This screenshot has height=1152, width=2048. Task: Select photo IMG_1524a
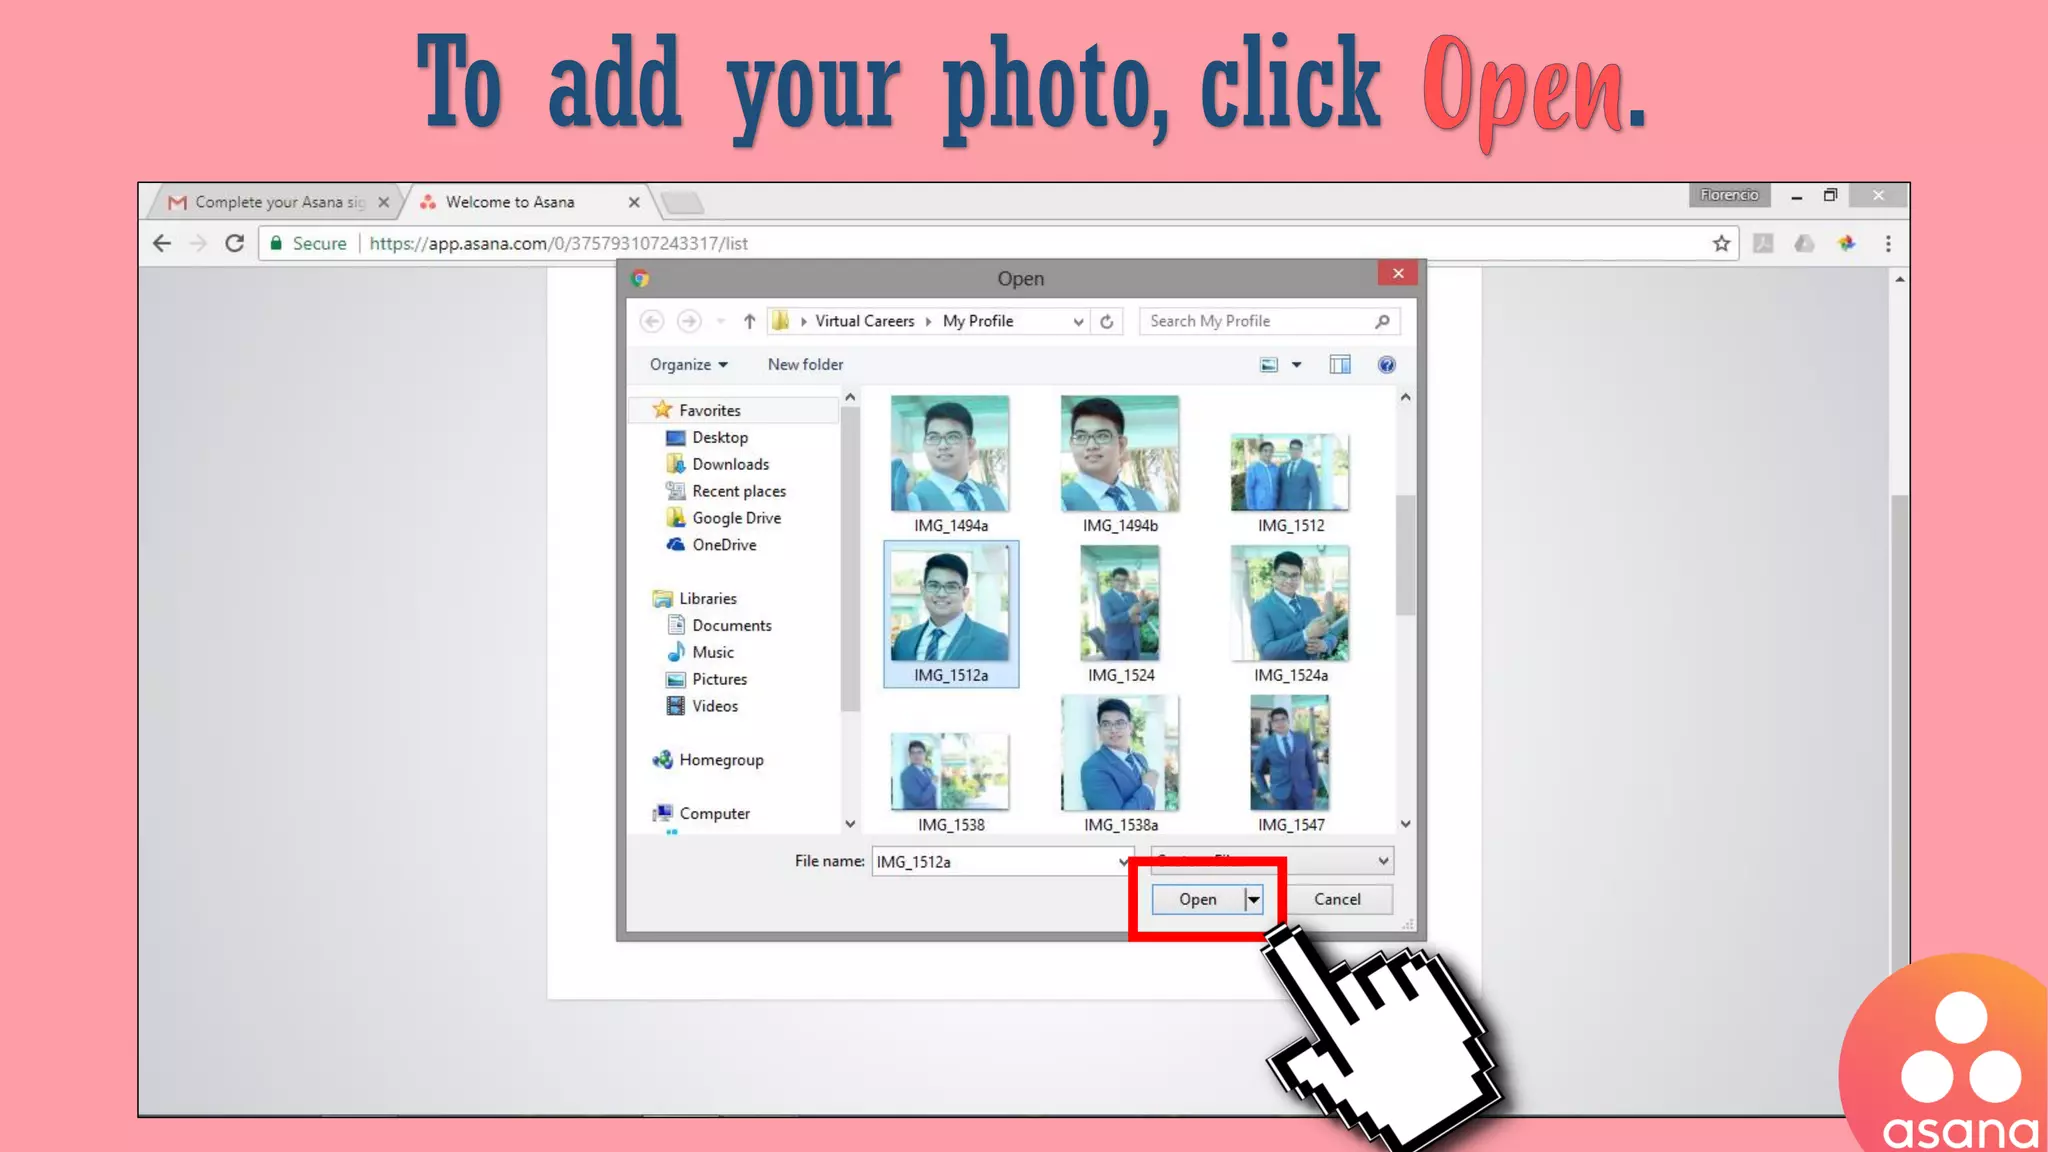pos(1290,614)
